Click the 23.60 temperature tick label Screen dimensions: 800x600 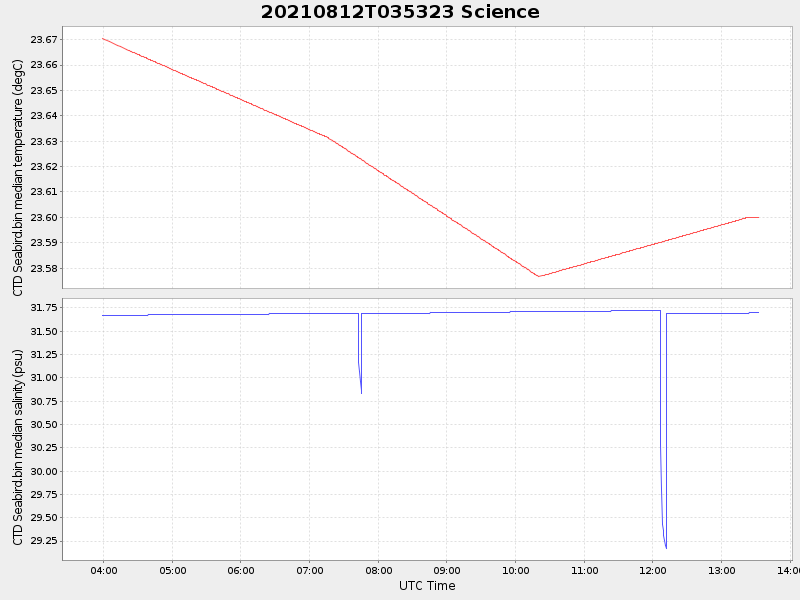[x=44, y=217]
